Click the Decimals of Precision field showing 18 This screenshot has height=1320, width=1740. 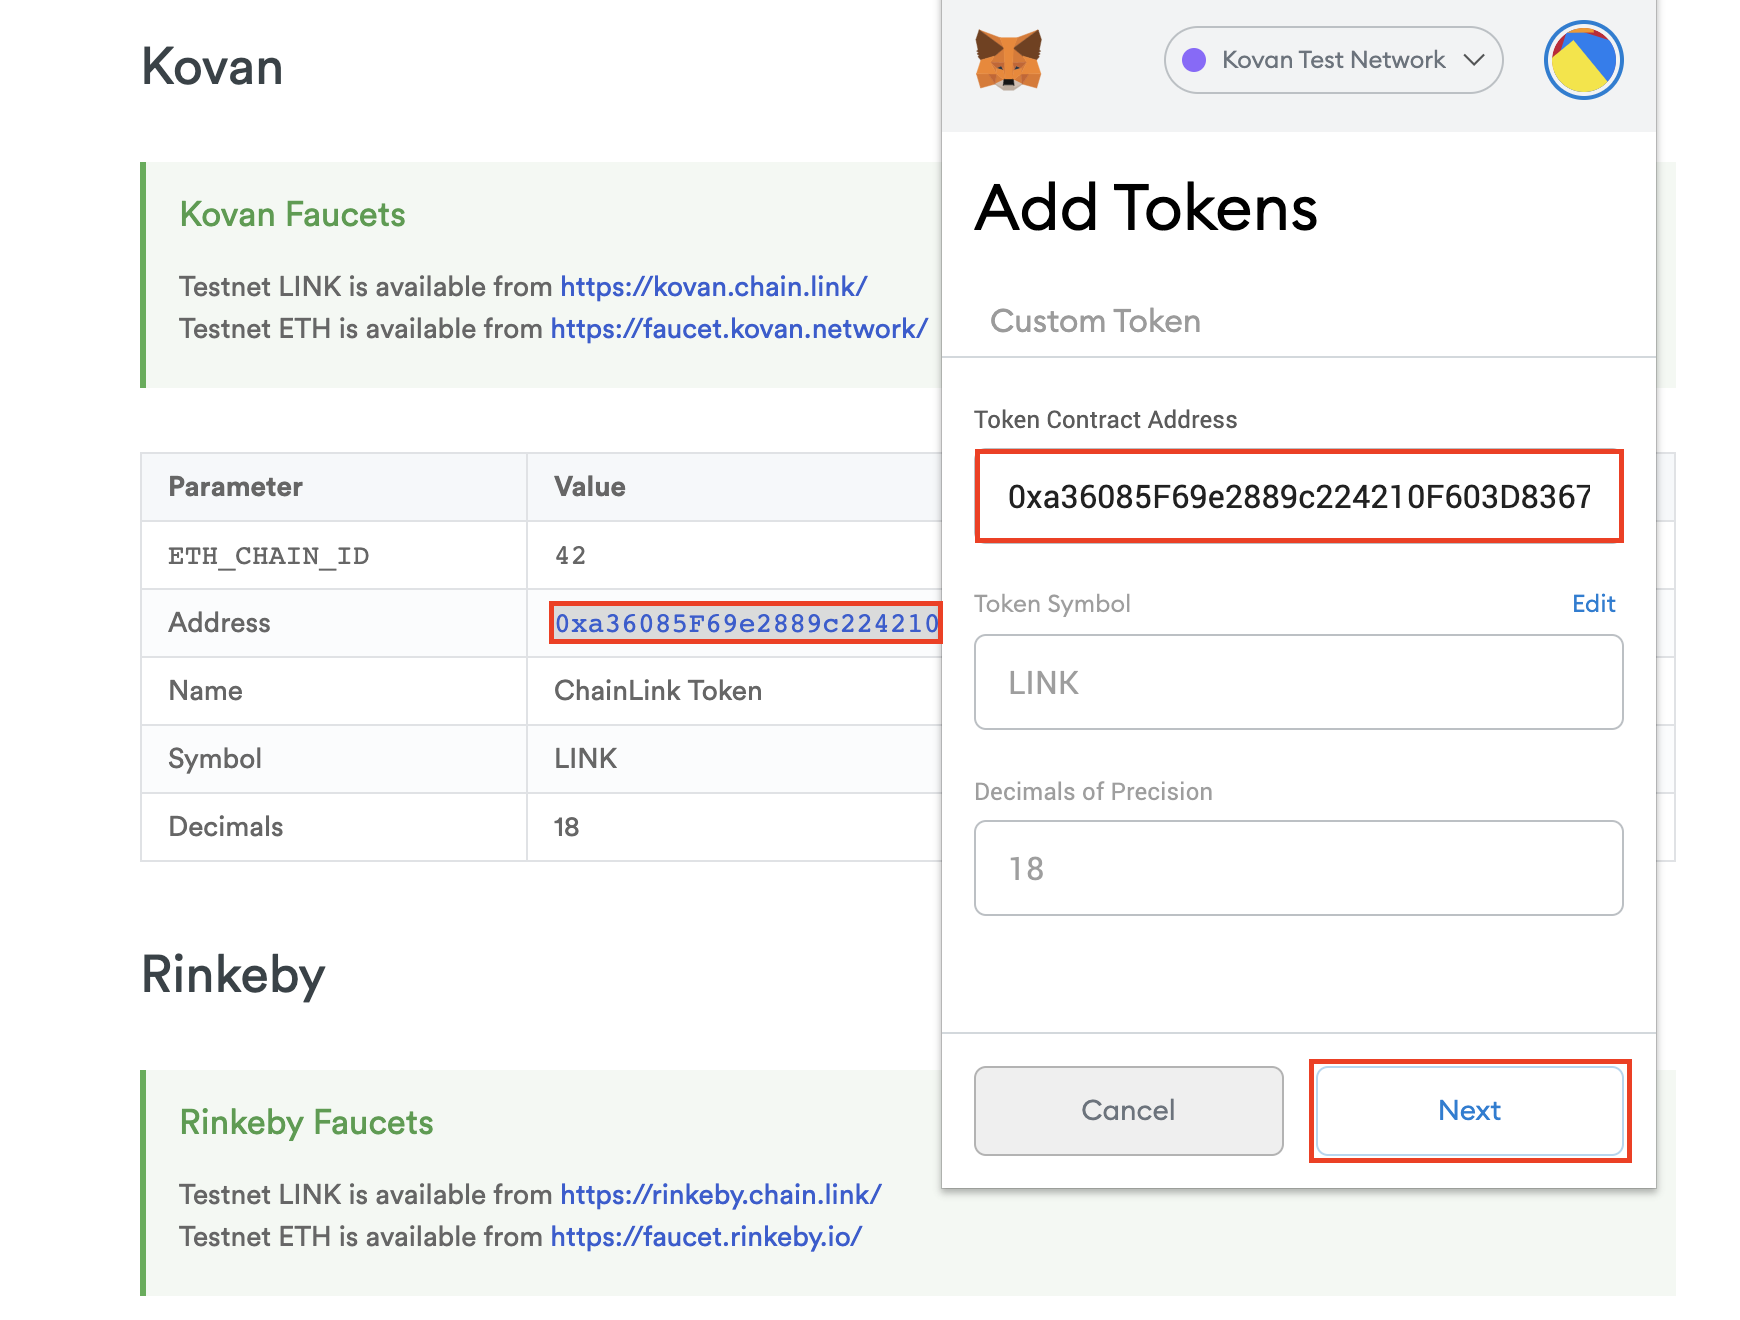pyautogui.click(x=1298, y=868)
